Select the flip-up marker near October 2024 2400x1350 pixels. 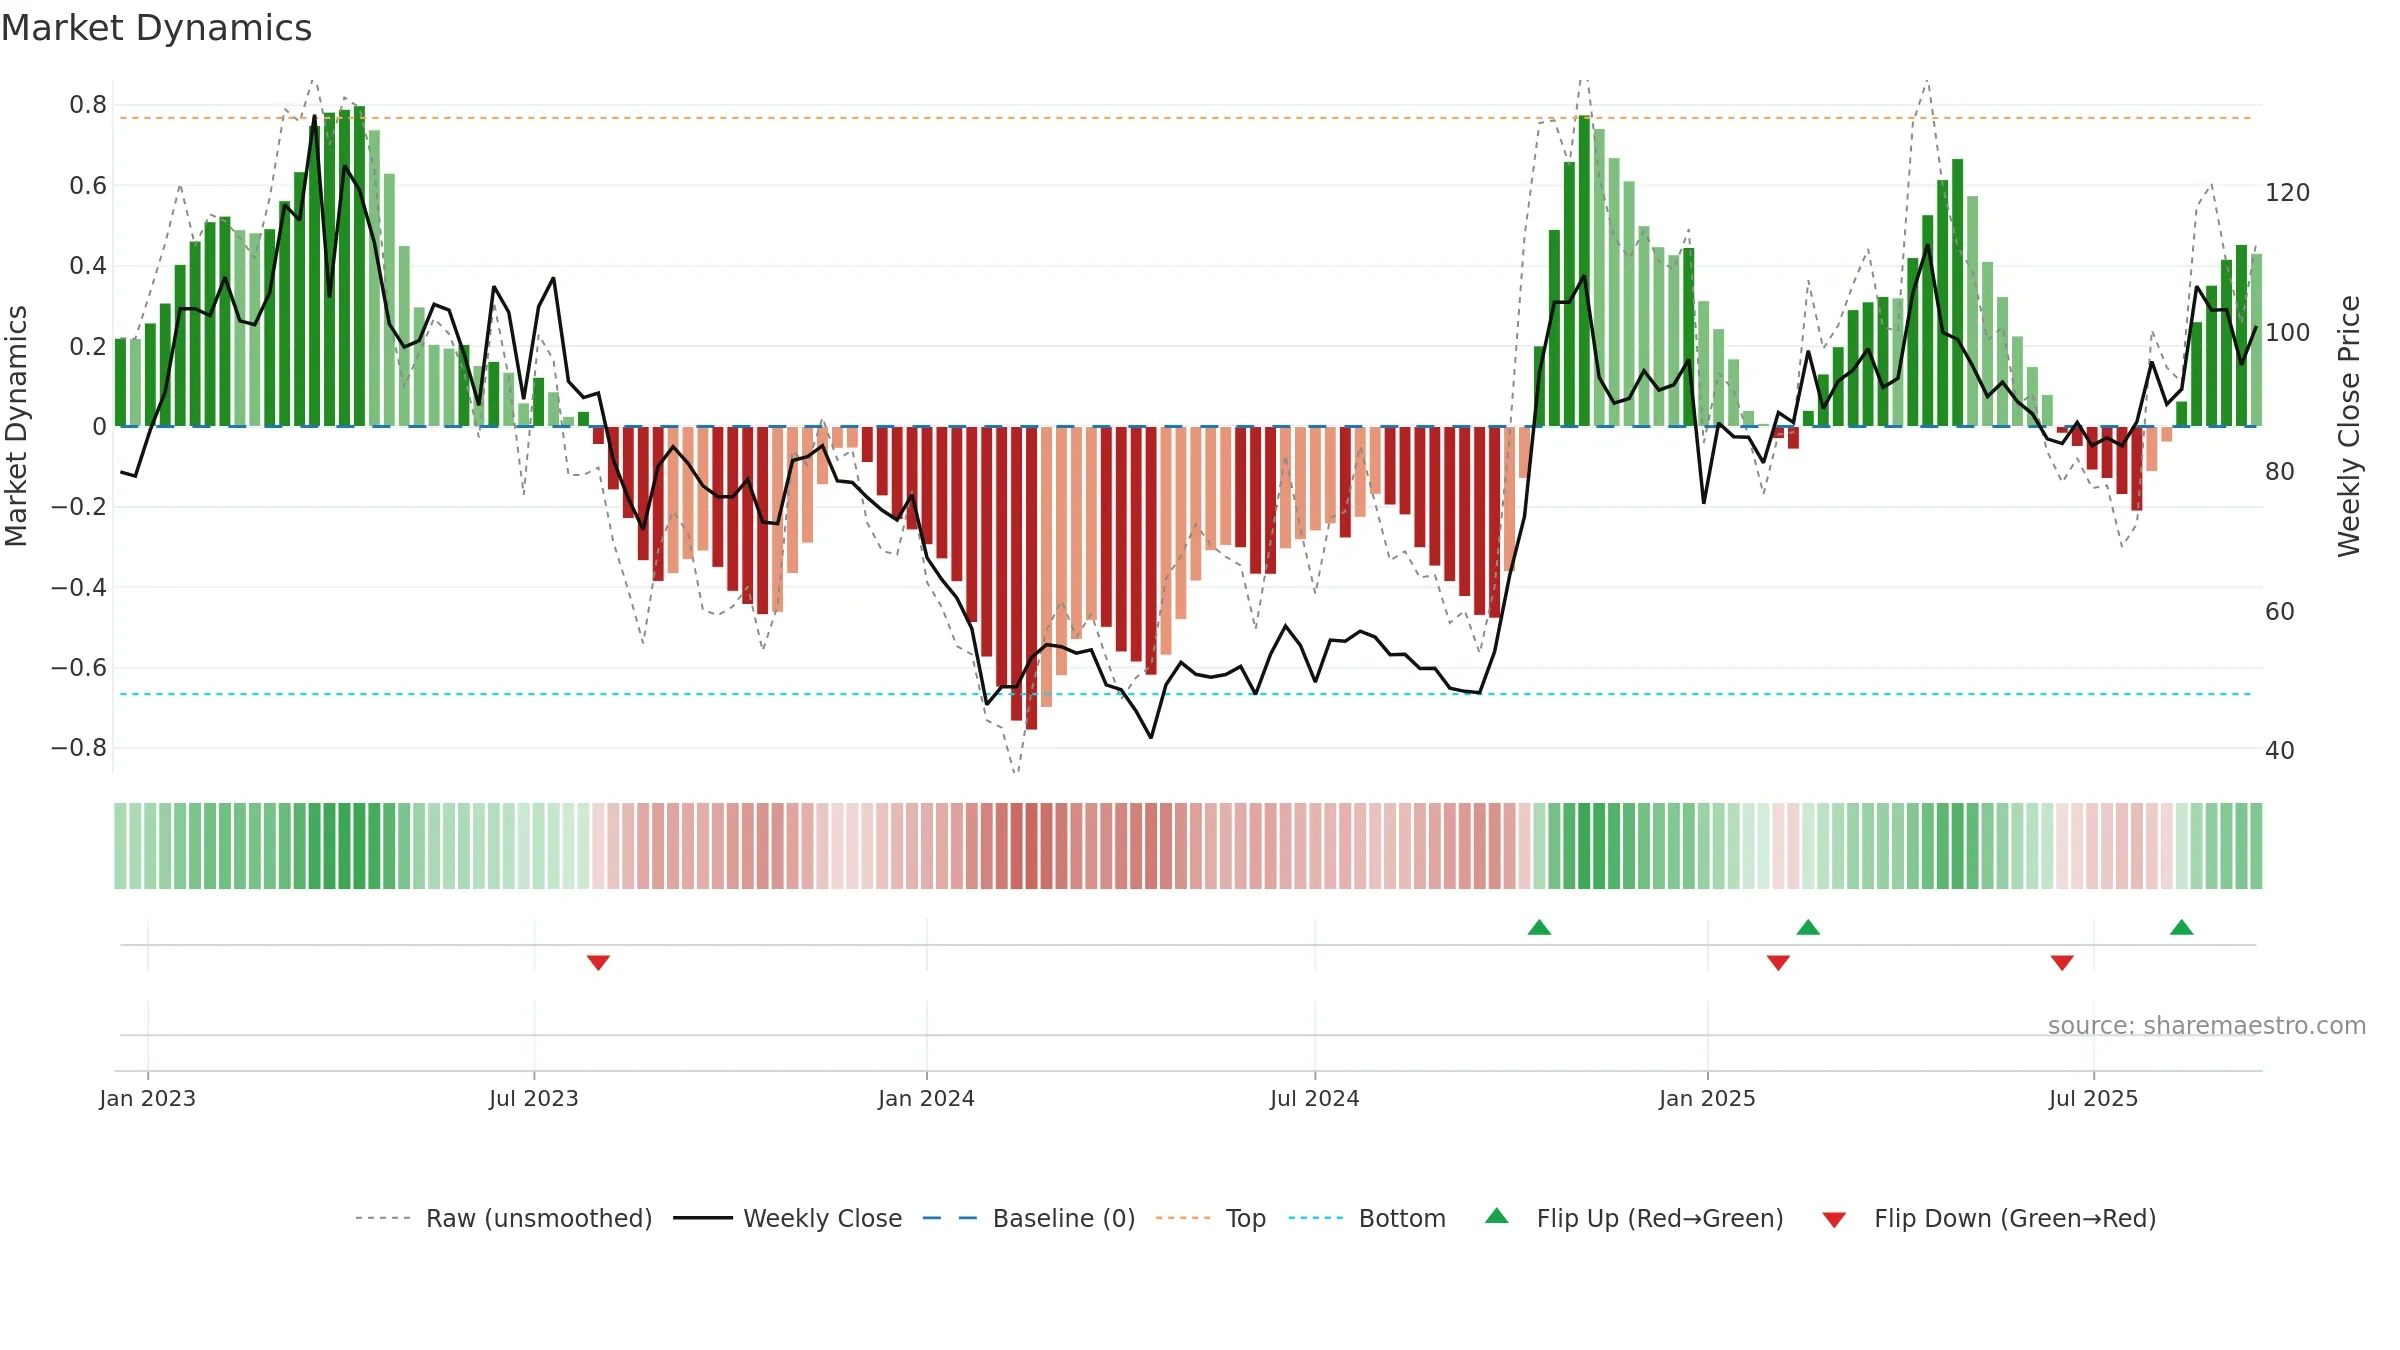[1540, 927]
